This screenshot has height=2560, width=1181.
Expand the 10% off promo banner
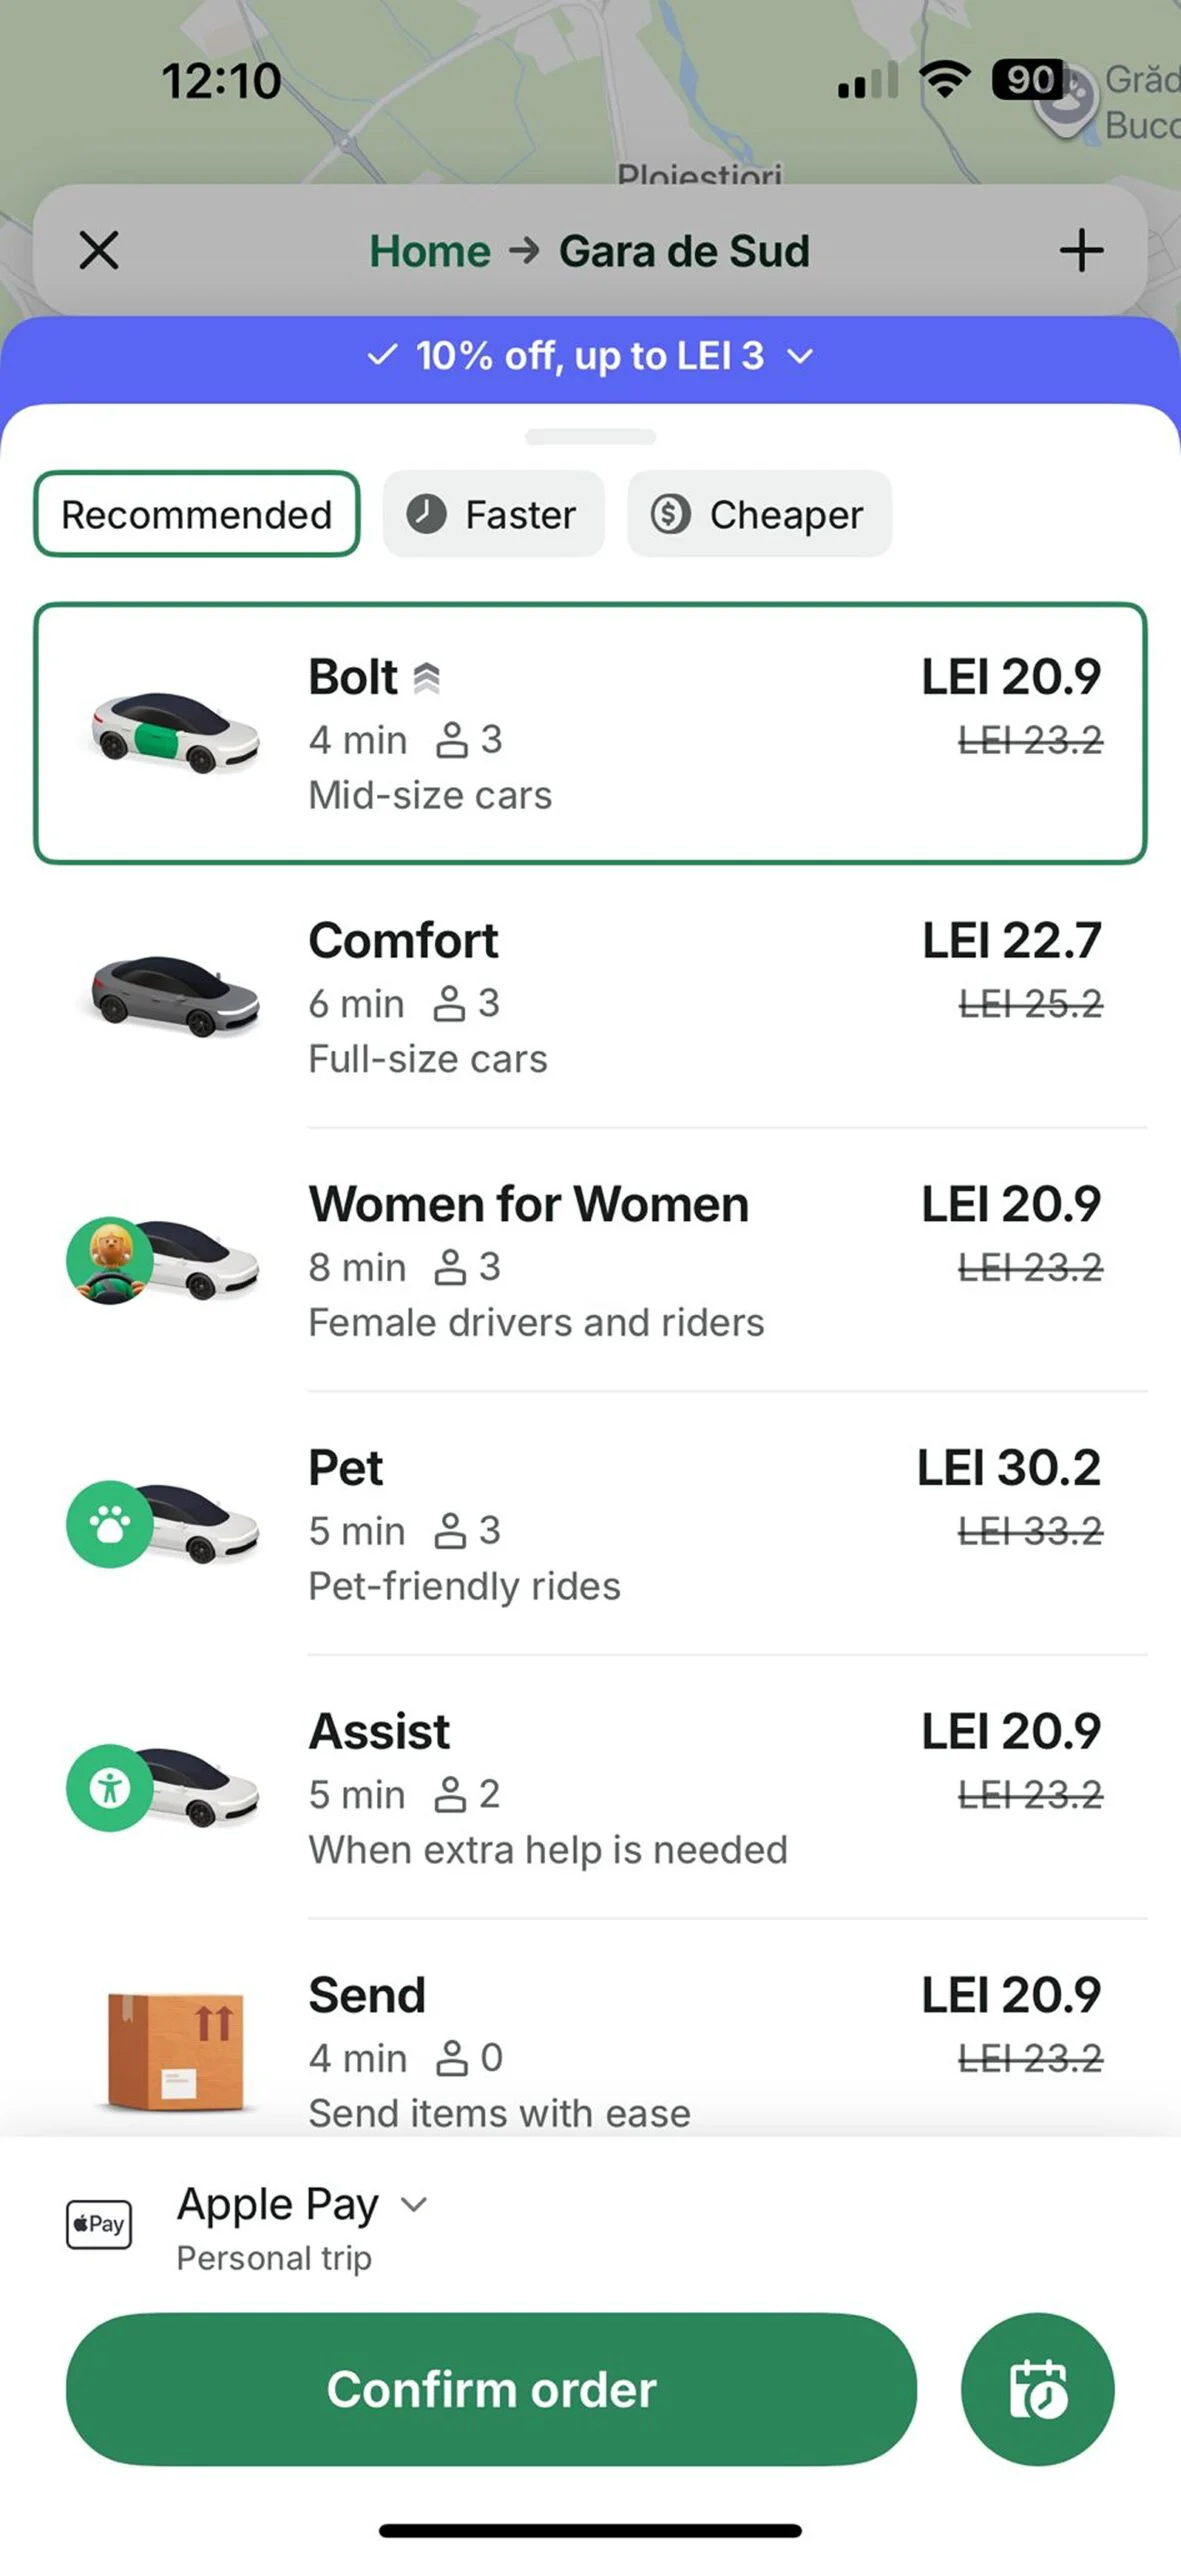[x=590, y=356]
